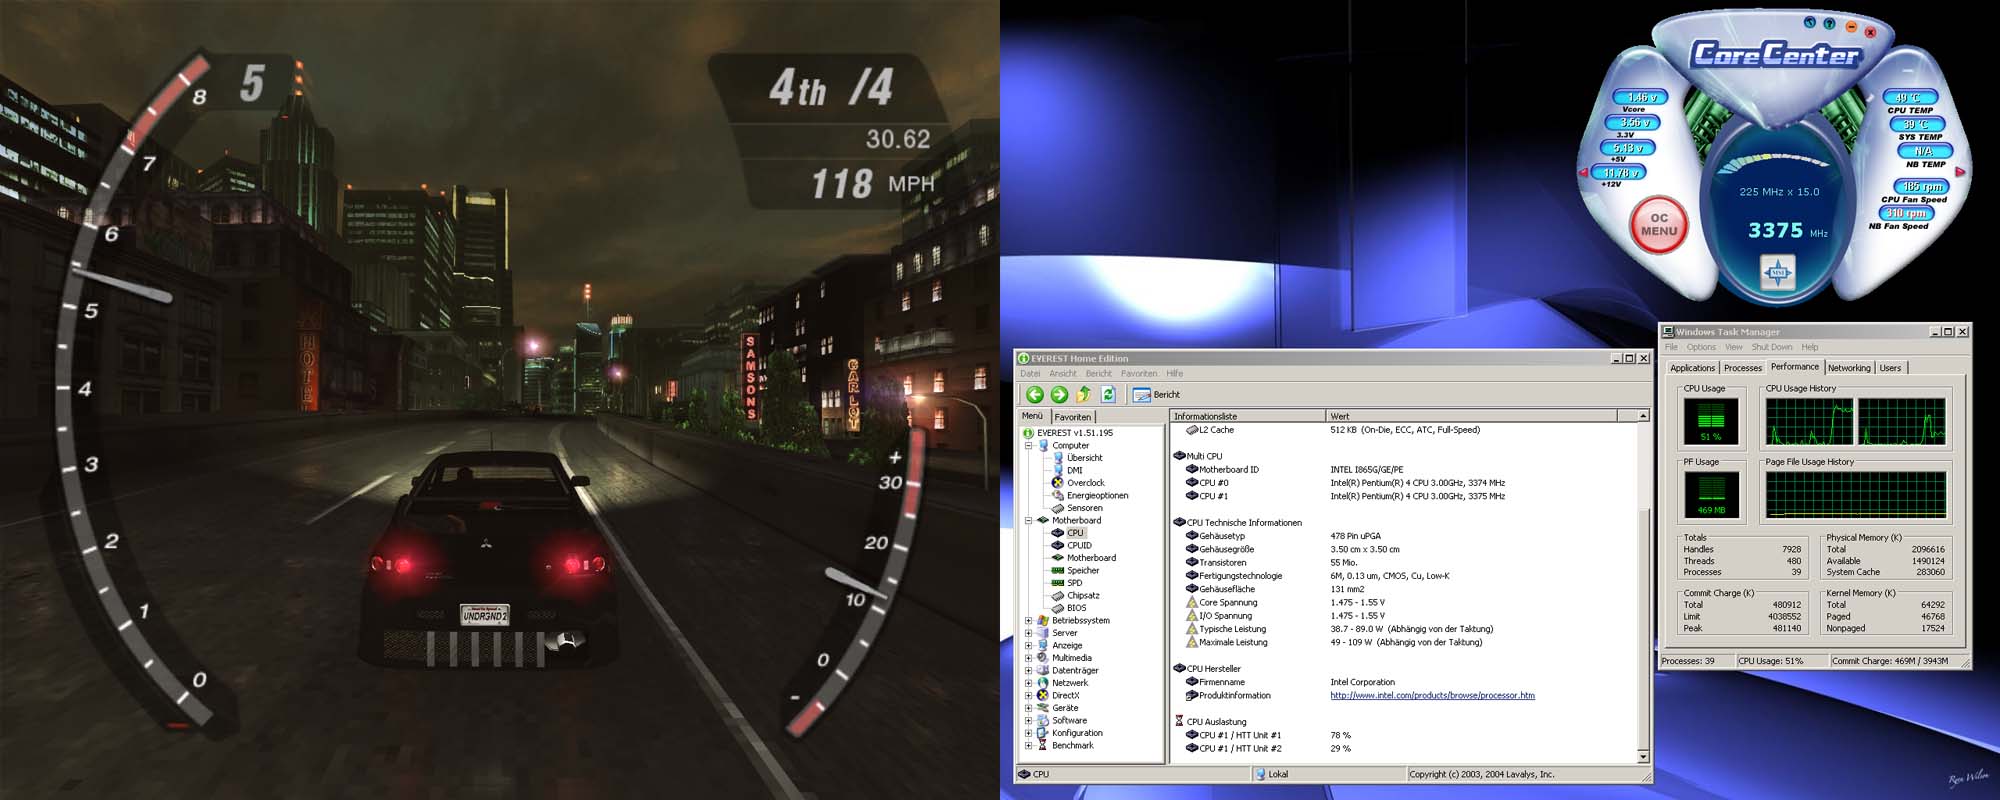Screen dimensions: 2000x800
Task: Click the CoreCenter teal arrow icon beside help
Action: [1809, 22]
